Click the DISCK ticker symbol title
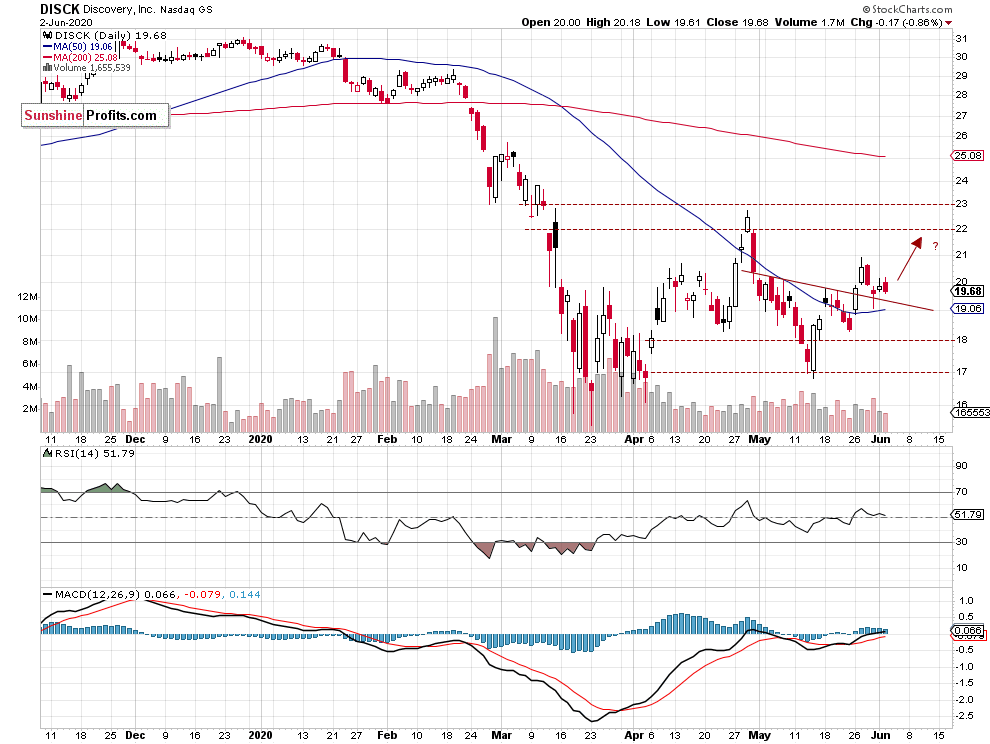The height and width of the screenshot is (744, 990). tap(60, 9)
